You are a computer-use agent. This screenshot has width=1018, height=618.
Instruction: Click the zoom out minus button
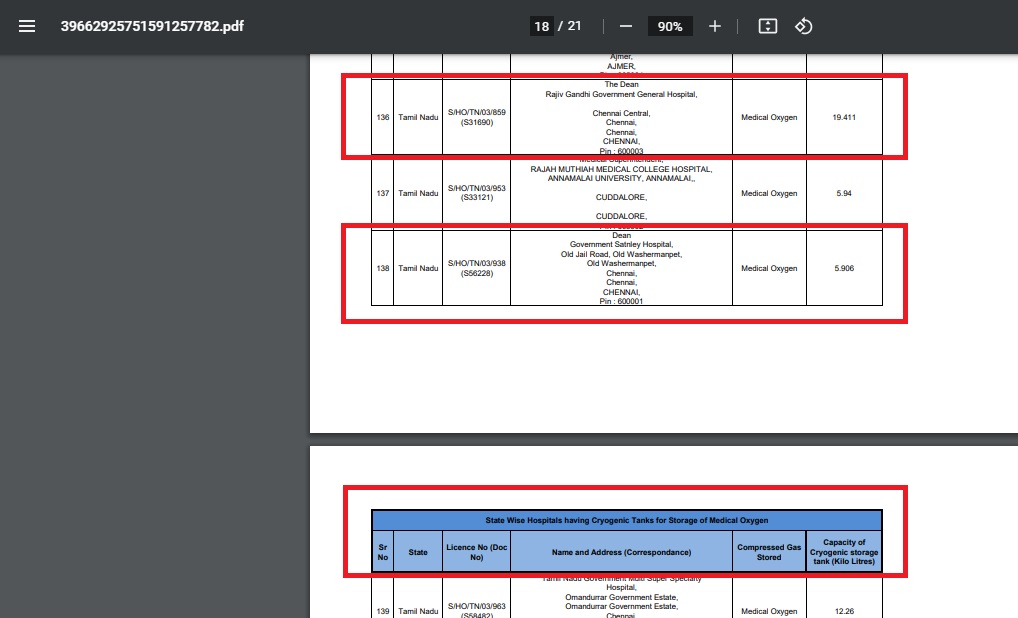pyautogui.click(x=626, y=26)
